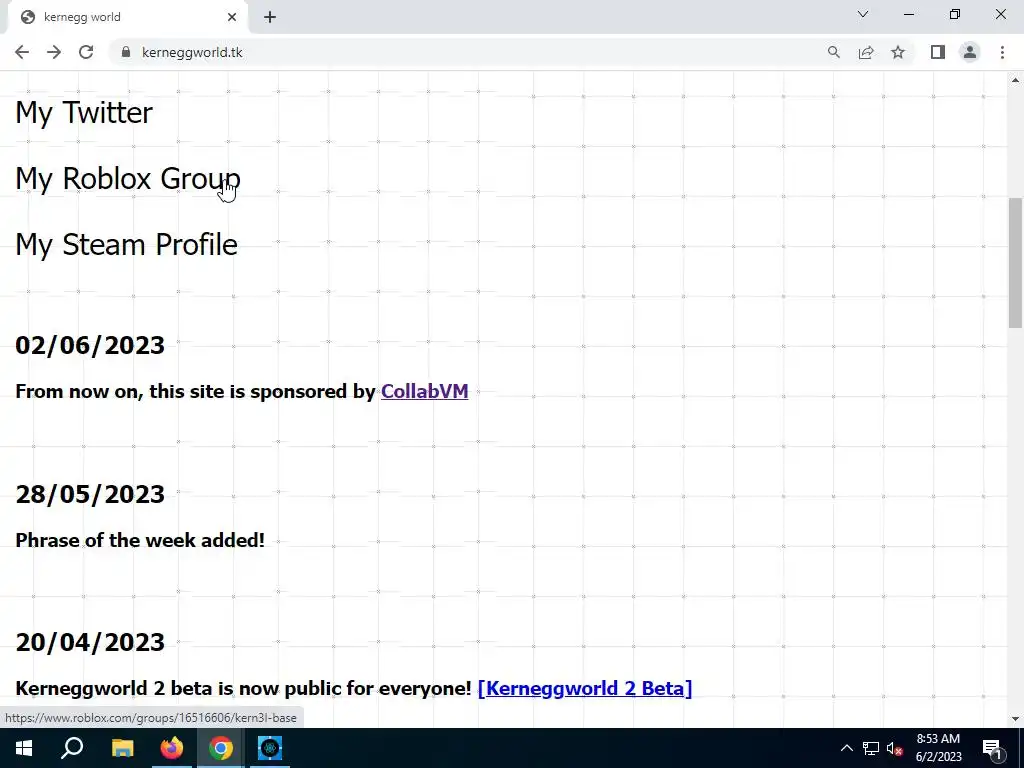Open the My Roblox Group link
The width and height of the screenshot is (1024, 768).
[x=128, y=178]
